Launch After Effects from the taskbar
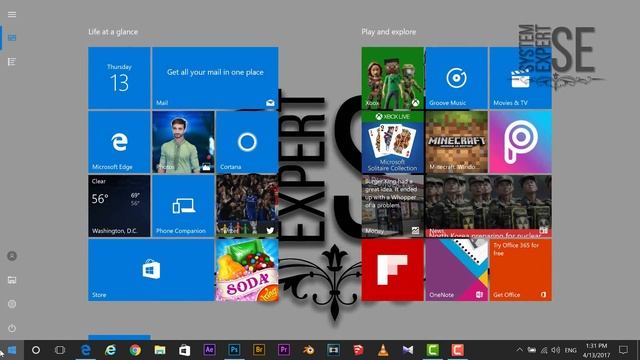 coord(209,350)
